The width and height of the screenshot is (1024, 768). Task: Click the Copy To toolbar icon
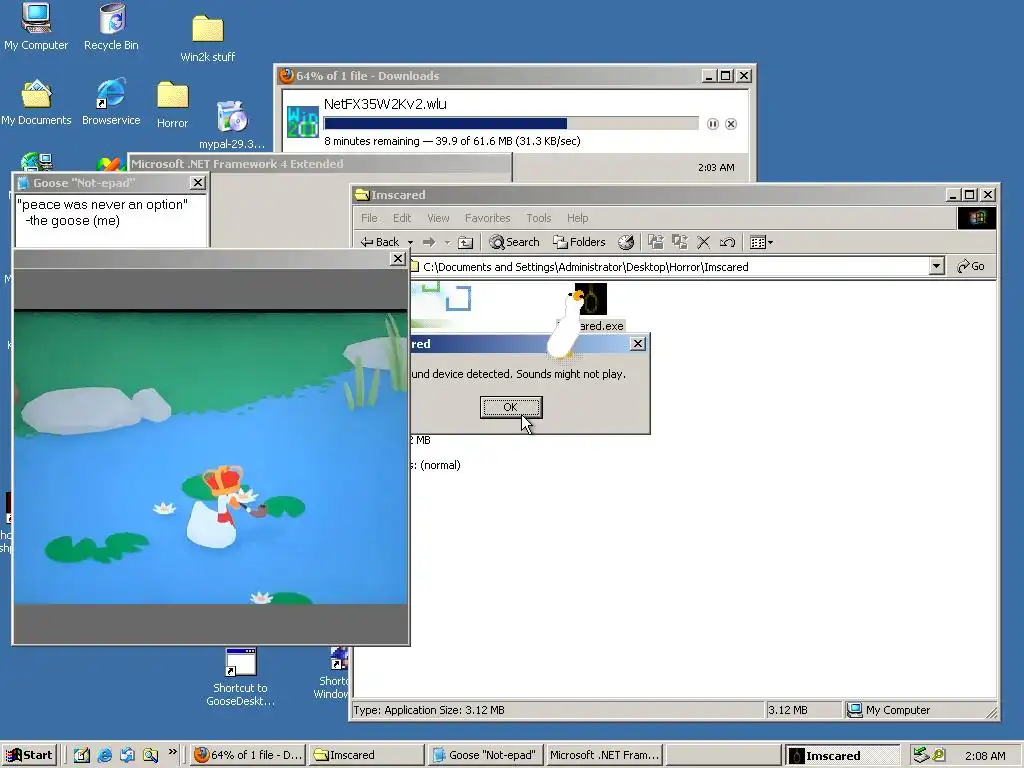pos(680,242)
